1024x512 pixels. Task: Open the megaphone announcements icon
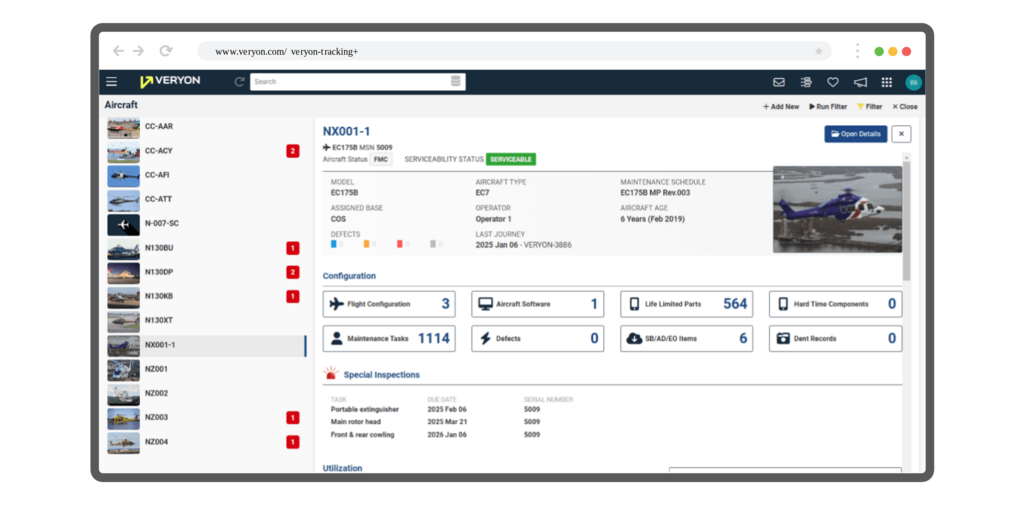pyautogui.click(x=860, y=82)
